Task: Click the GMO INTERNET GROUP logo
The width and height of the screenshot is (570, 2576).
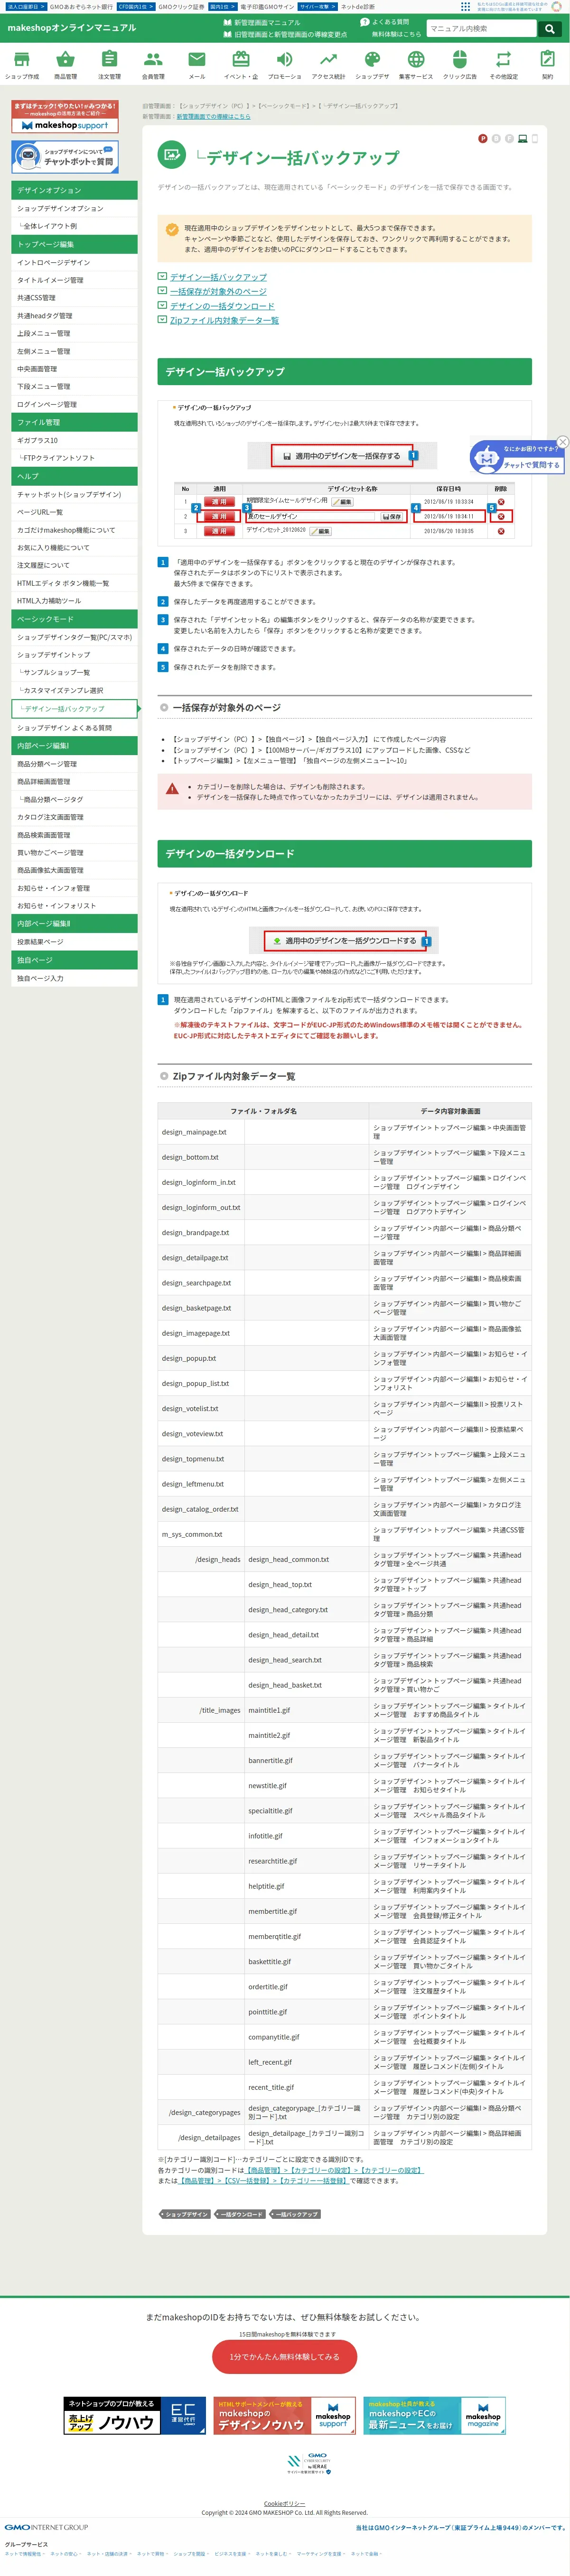Action: pyautogui.click(x=46, y=2527)
